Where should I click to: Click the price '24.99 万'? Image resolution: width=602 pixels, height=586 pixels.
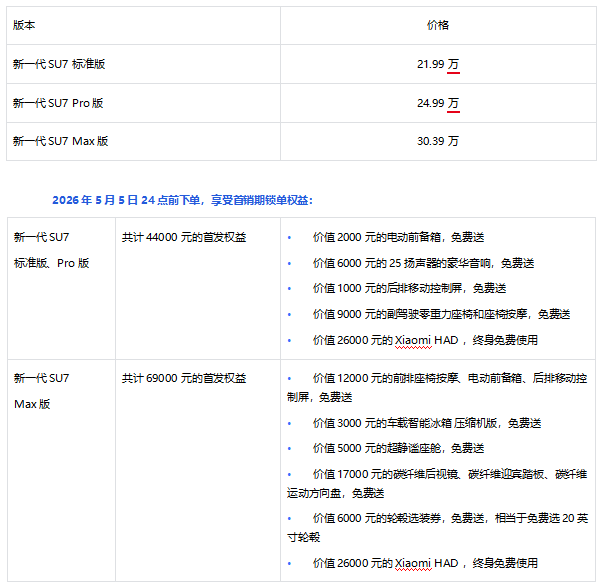[x=438, y=103]
